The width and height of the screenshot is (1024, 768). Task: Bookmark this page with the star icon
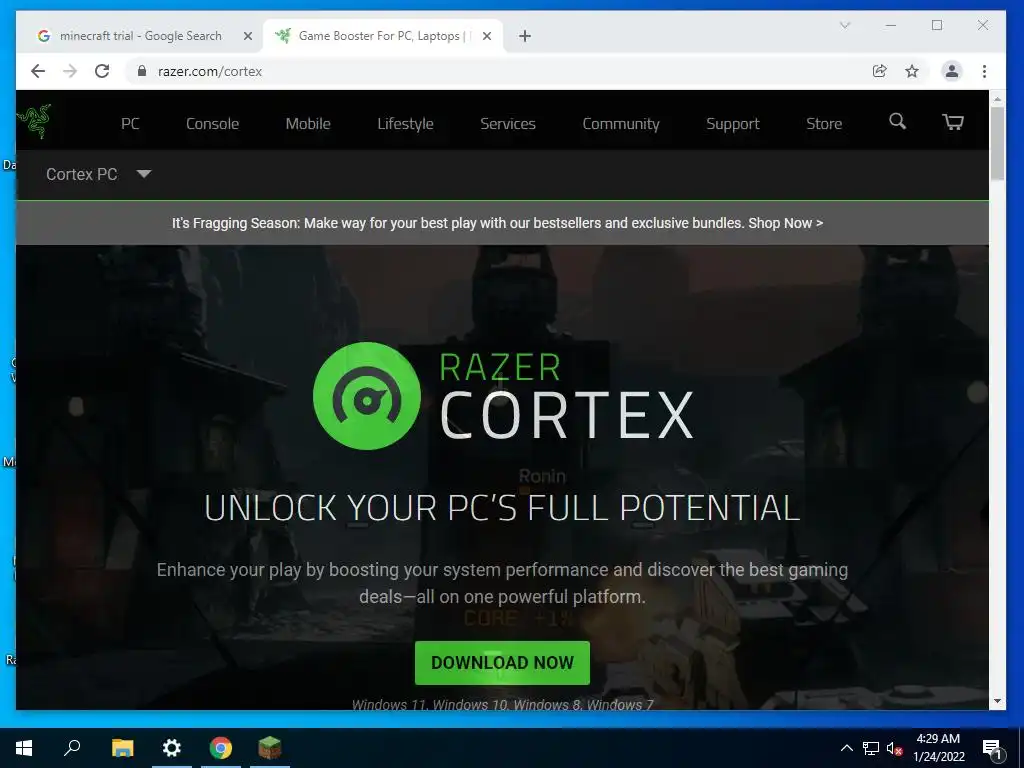pyautogui.click(x=912, y=71)
